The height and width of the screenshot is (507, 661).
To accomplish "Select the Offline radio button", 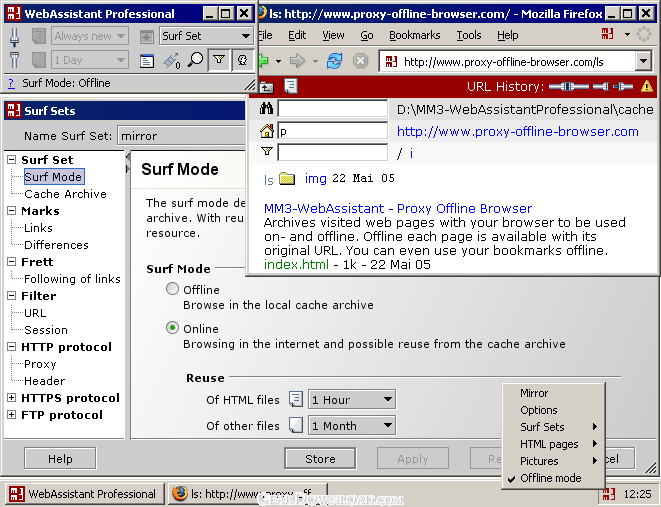I will pyautogui.click(x=172, y=289).
